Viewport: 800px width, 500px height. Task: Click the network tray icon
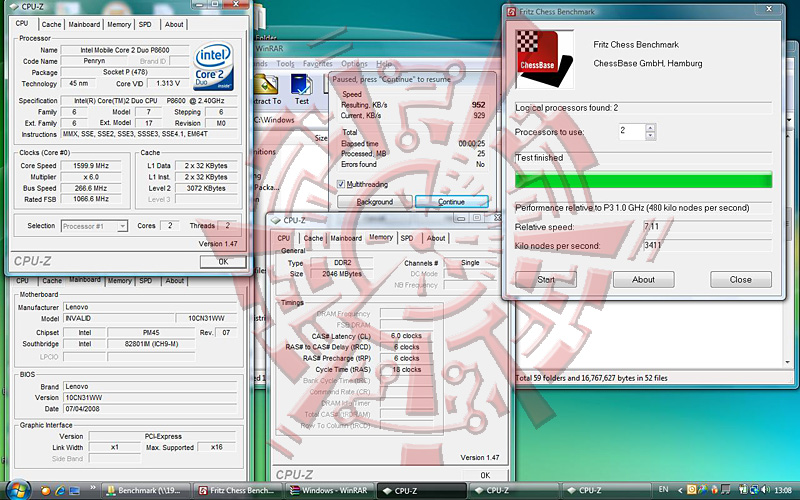tap(754, 490)
